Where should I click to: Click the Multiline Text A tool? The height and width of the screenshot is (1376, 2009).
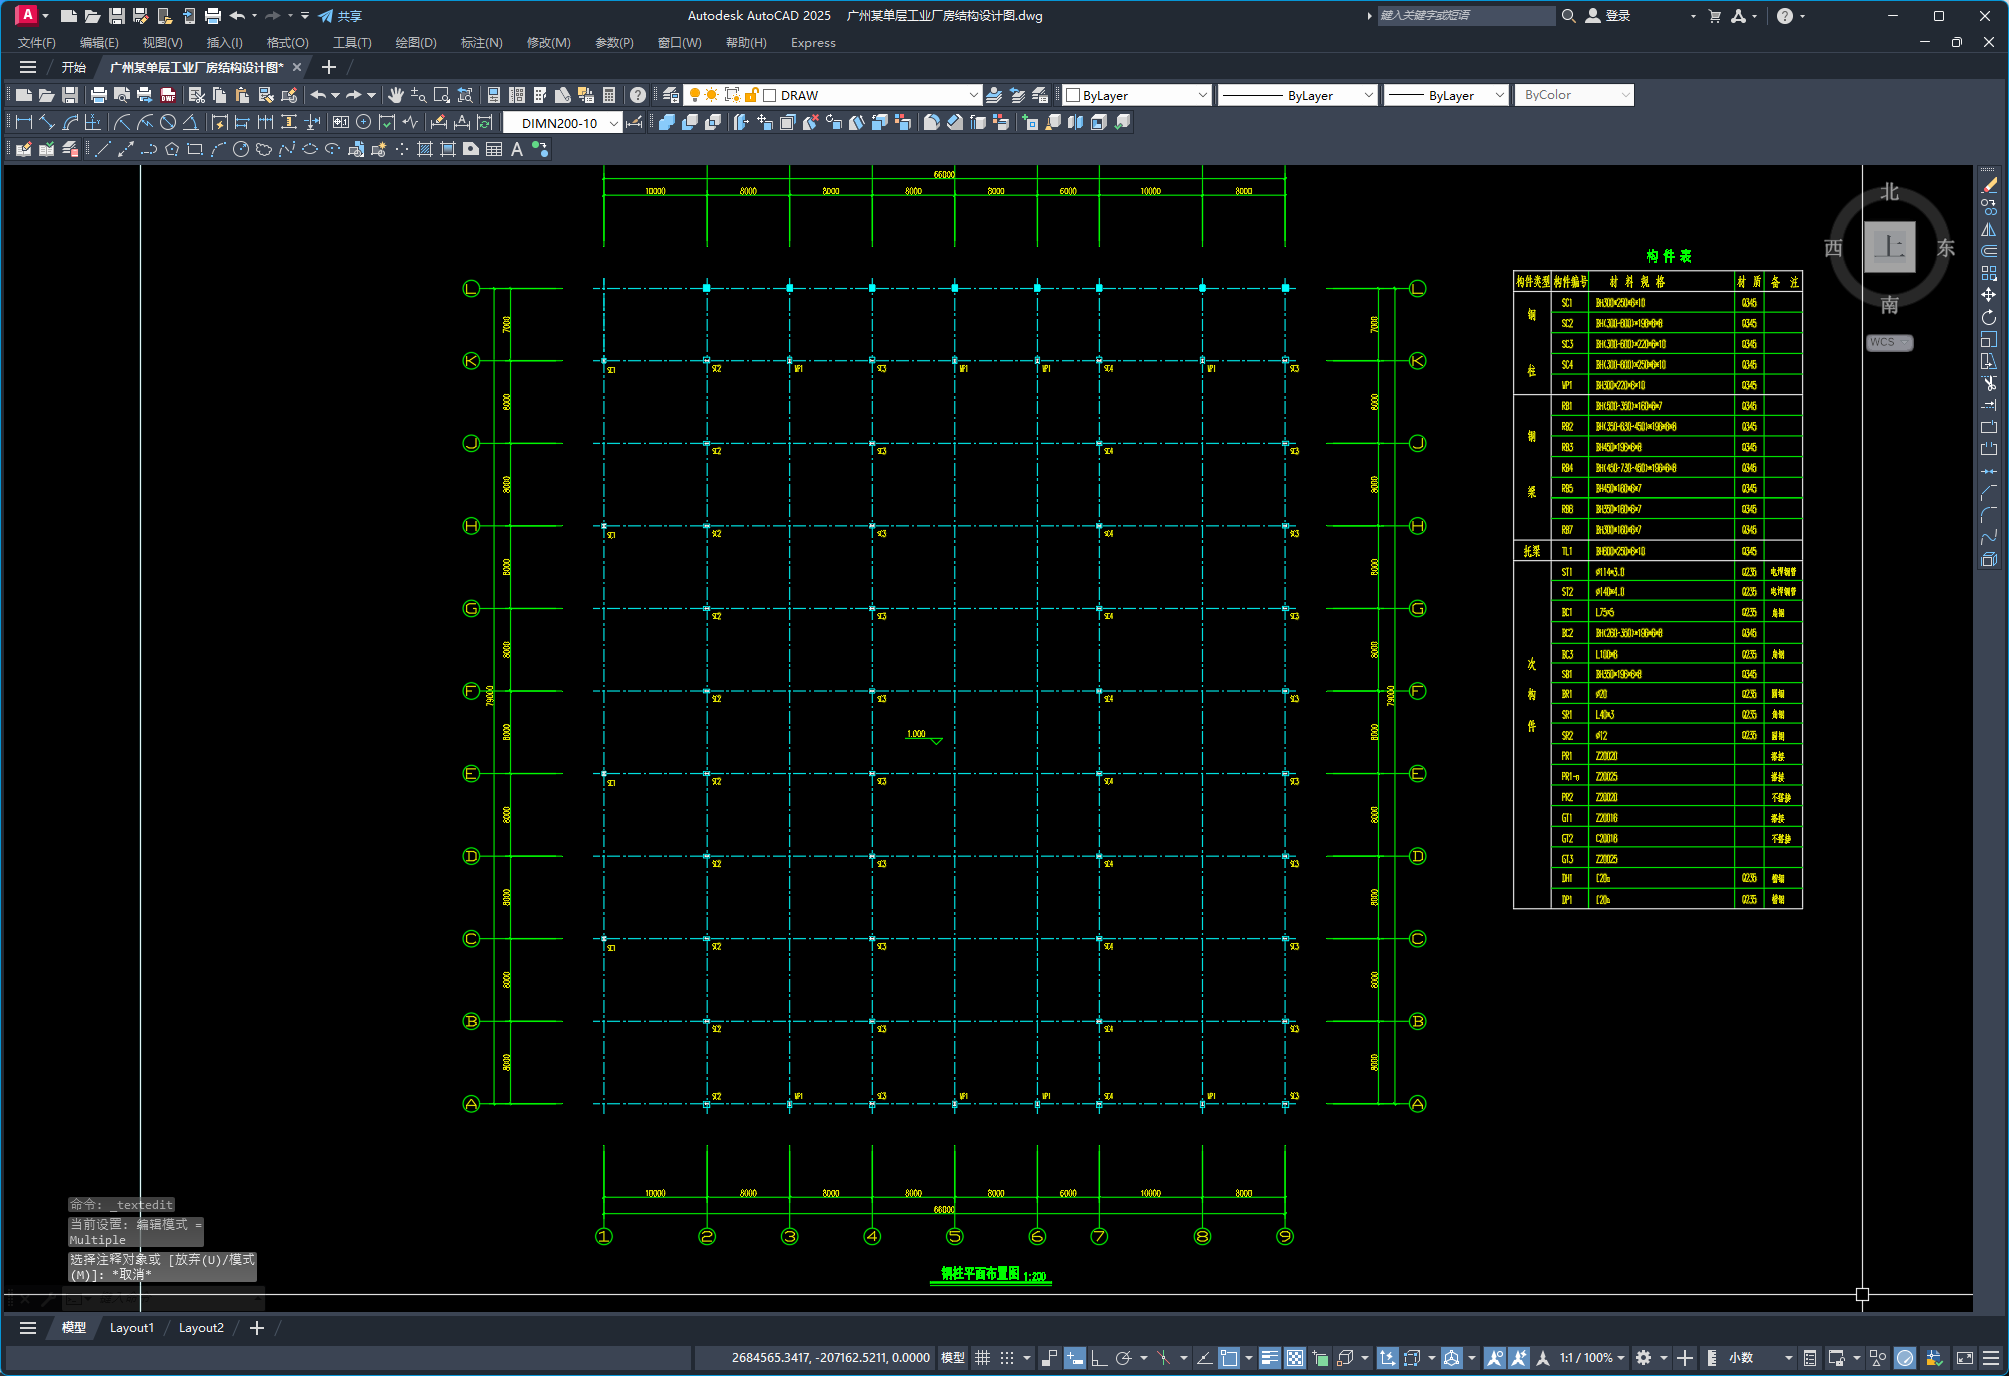517,149
